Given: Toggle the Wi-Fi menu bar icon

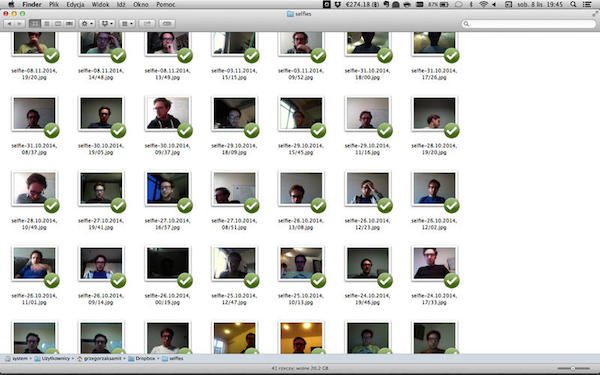Looking at the screenshot, I should (484, 5).
